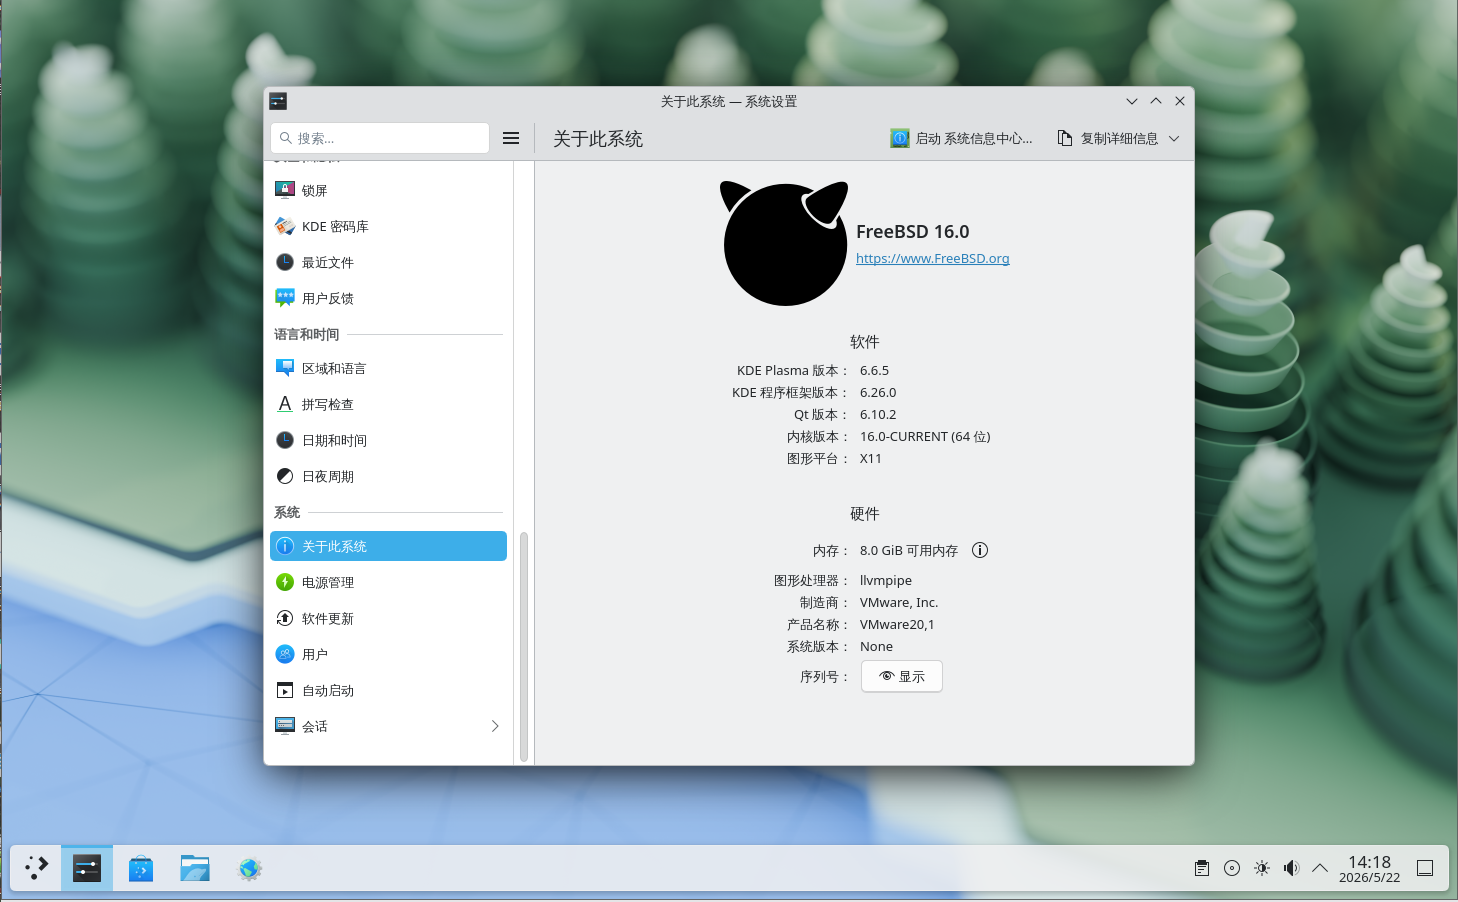Click the System Settings window icon in titlebar
Viewport: 1458px width, 902px height.
(278, 101)
